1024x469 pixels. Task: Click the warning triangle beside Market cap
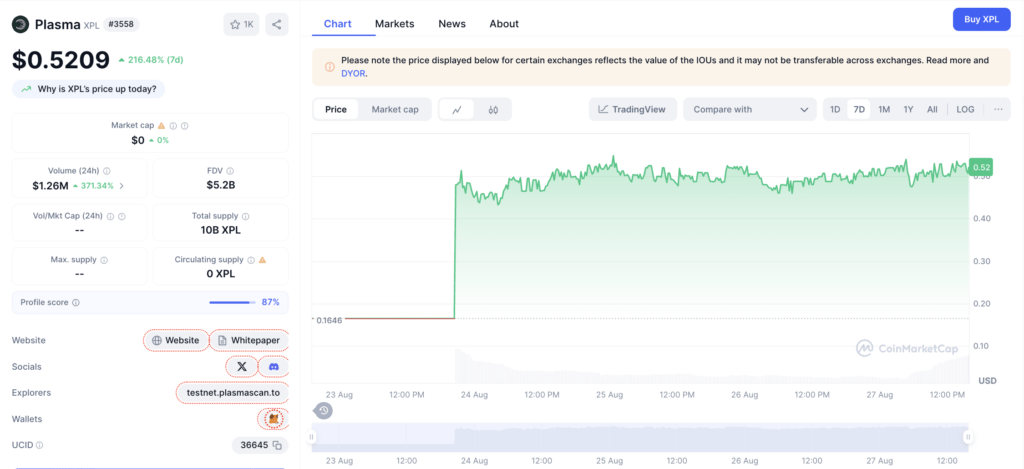(161, 125)
